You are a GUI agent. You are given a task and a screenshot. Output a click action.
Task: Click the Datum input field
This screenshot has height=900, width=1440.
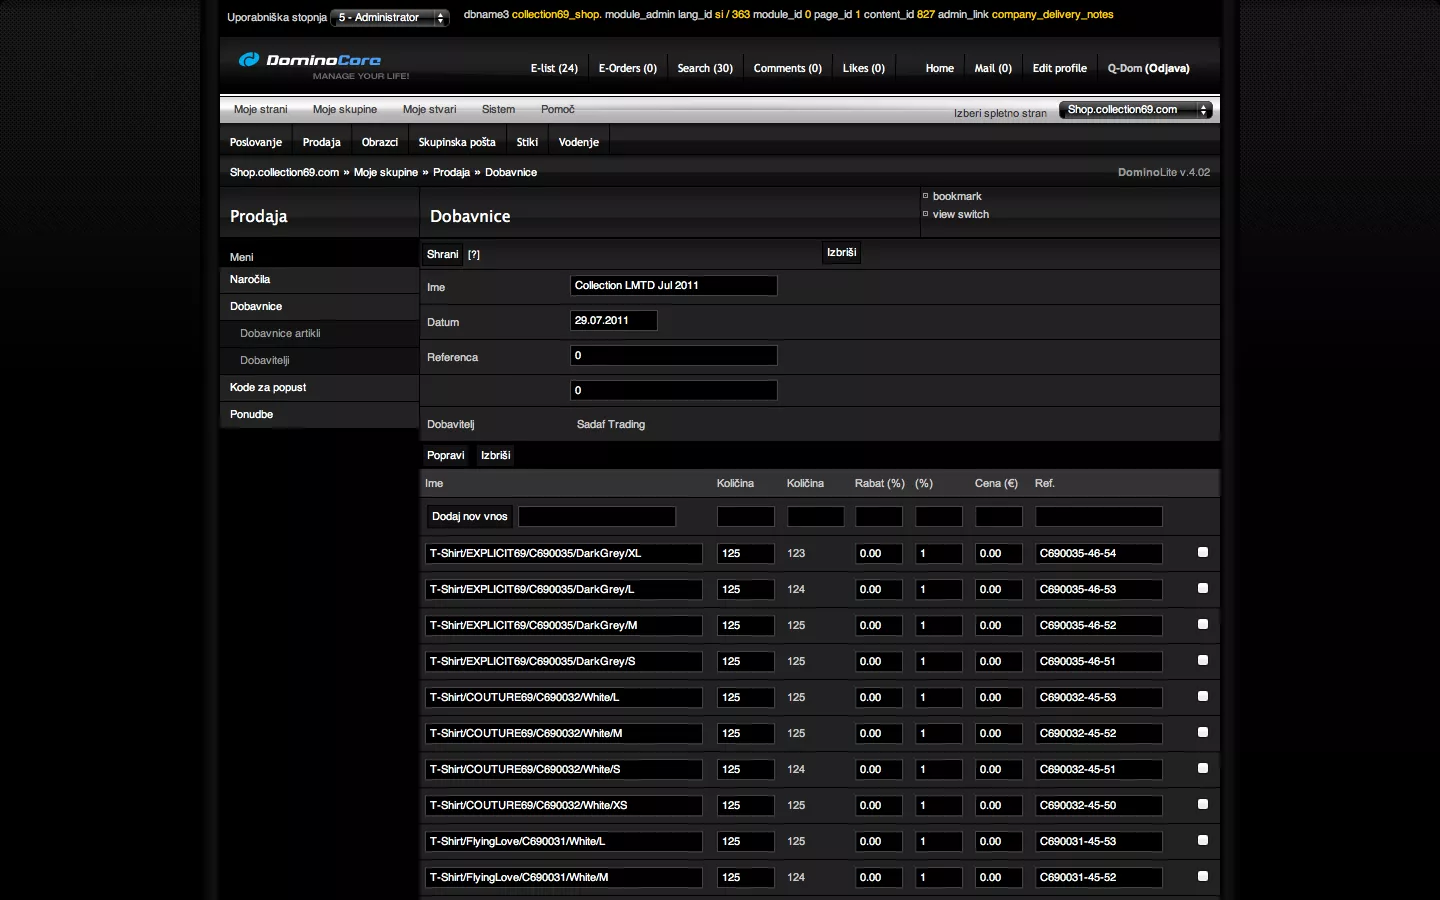click(613, 321)
